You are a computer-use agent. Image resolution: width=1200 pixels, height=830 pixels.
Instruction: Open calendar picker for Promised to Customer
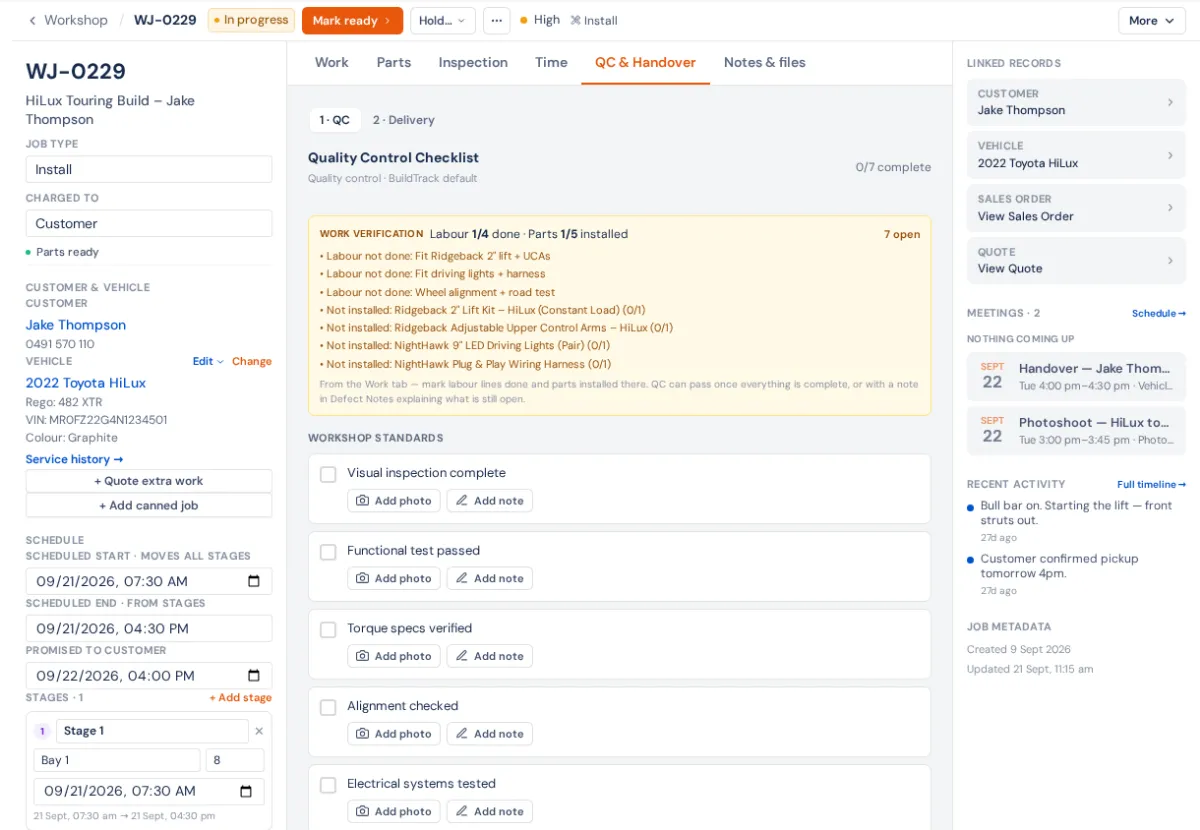254,676
